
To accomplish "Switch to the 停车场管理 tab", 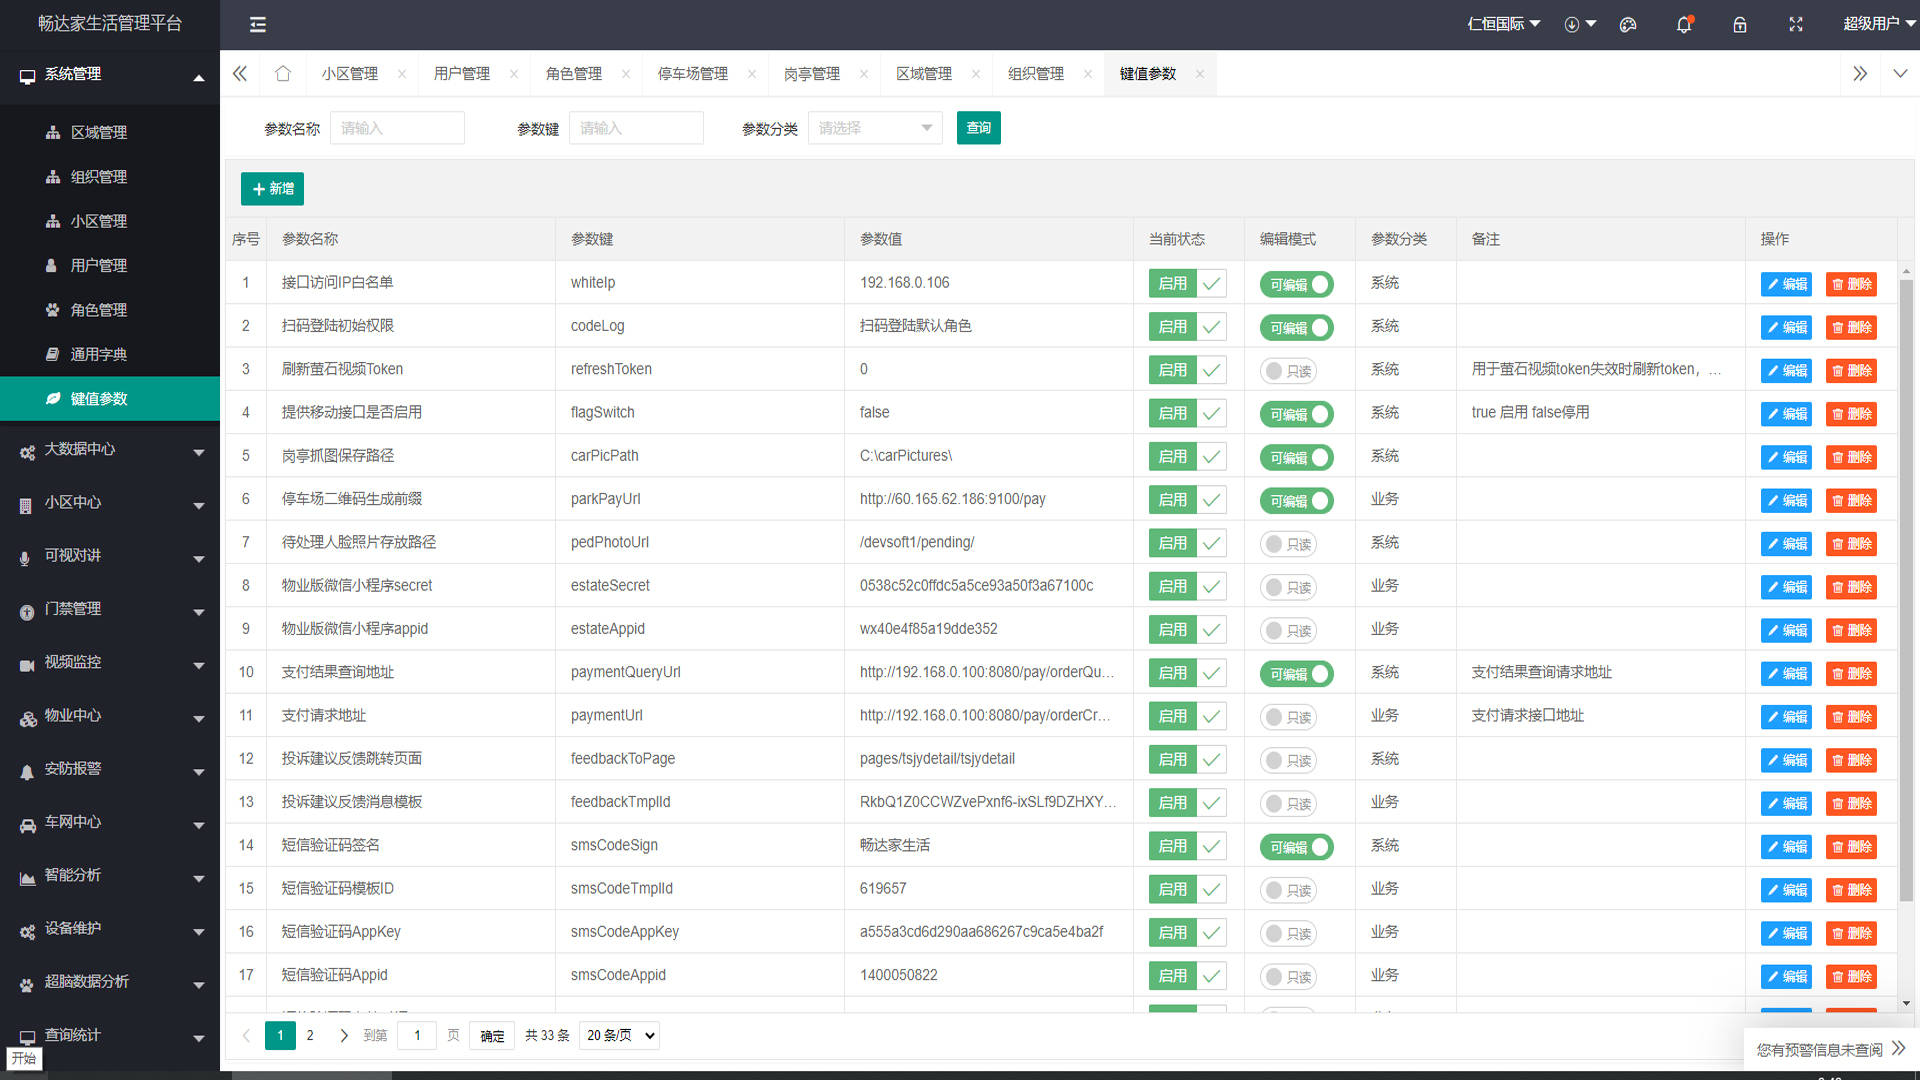I will coord(692,74).
